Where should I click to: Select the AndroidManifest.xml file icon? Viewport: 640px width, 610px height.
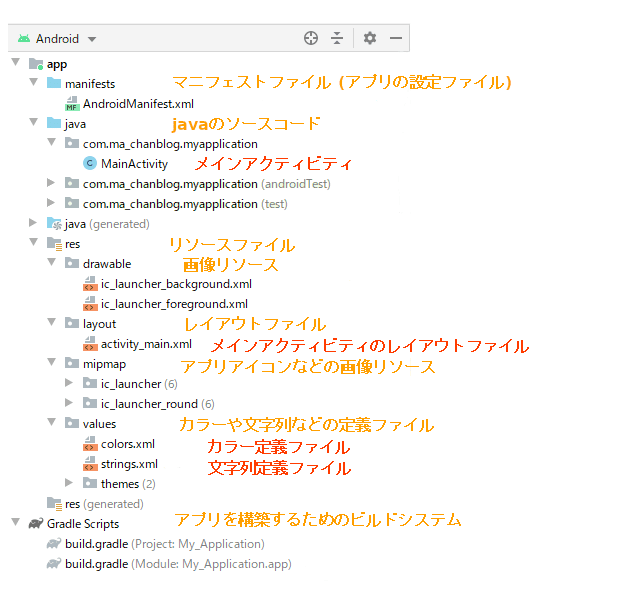pyautogui.click(x=72, y=104)
